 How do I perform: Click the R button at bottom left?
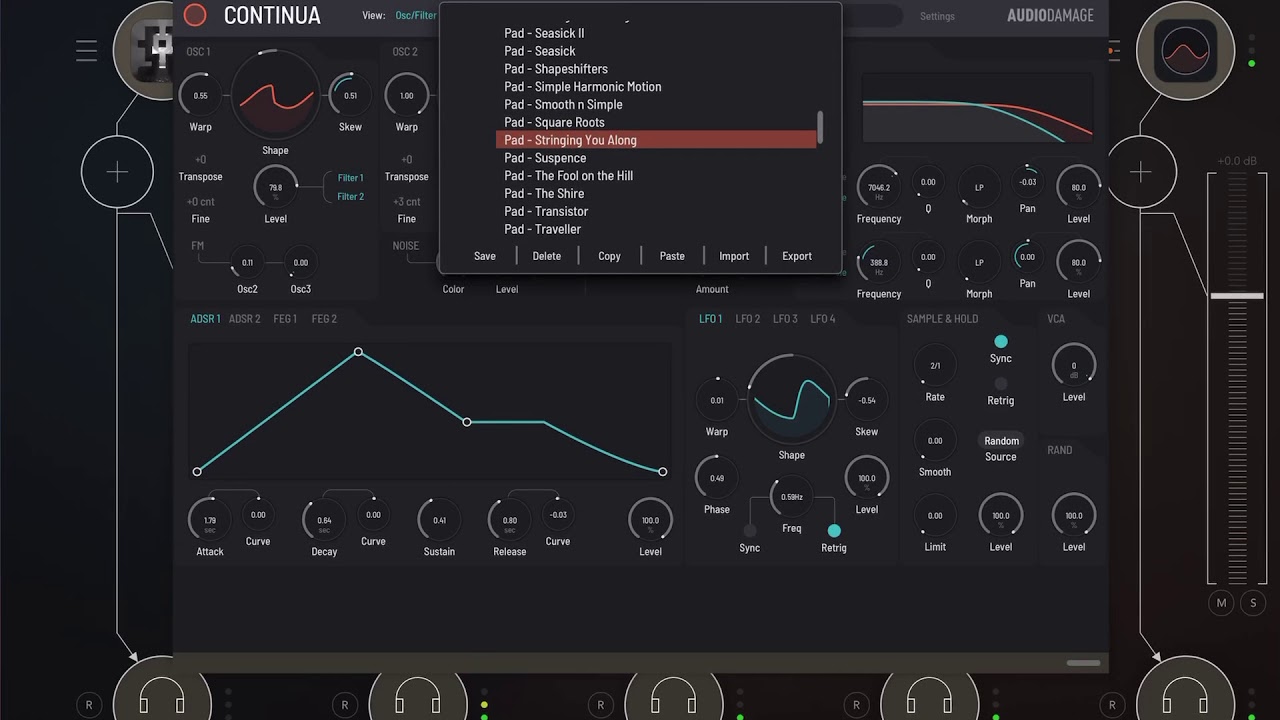88,705
